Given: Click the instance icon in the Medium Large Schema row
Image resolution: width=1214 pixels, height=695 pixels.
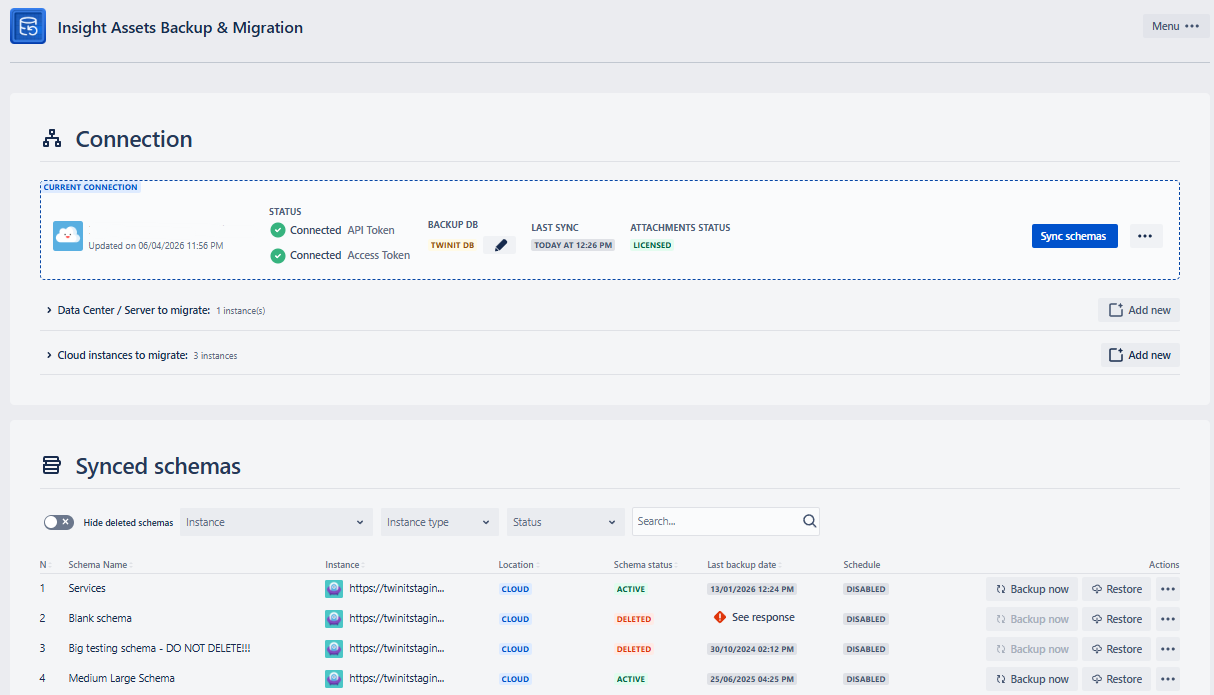Looking at the screenshot, I should click(x=334, y=679).
